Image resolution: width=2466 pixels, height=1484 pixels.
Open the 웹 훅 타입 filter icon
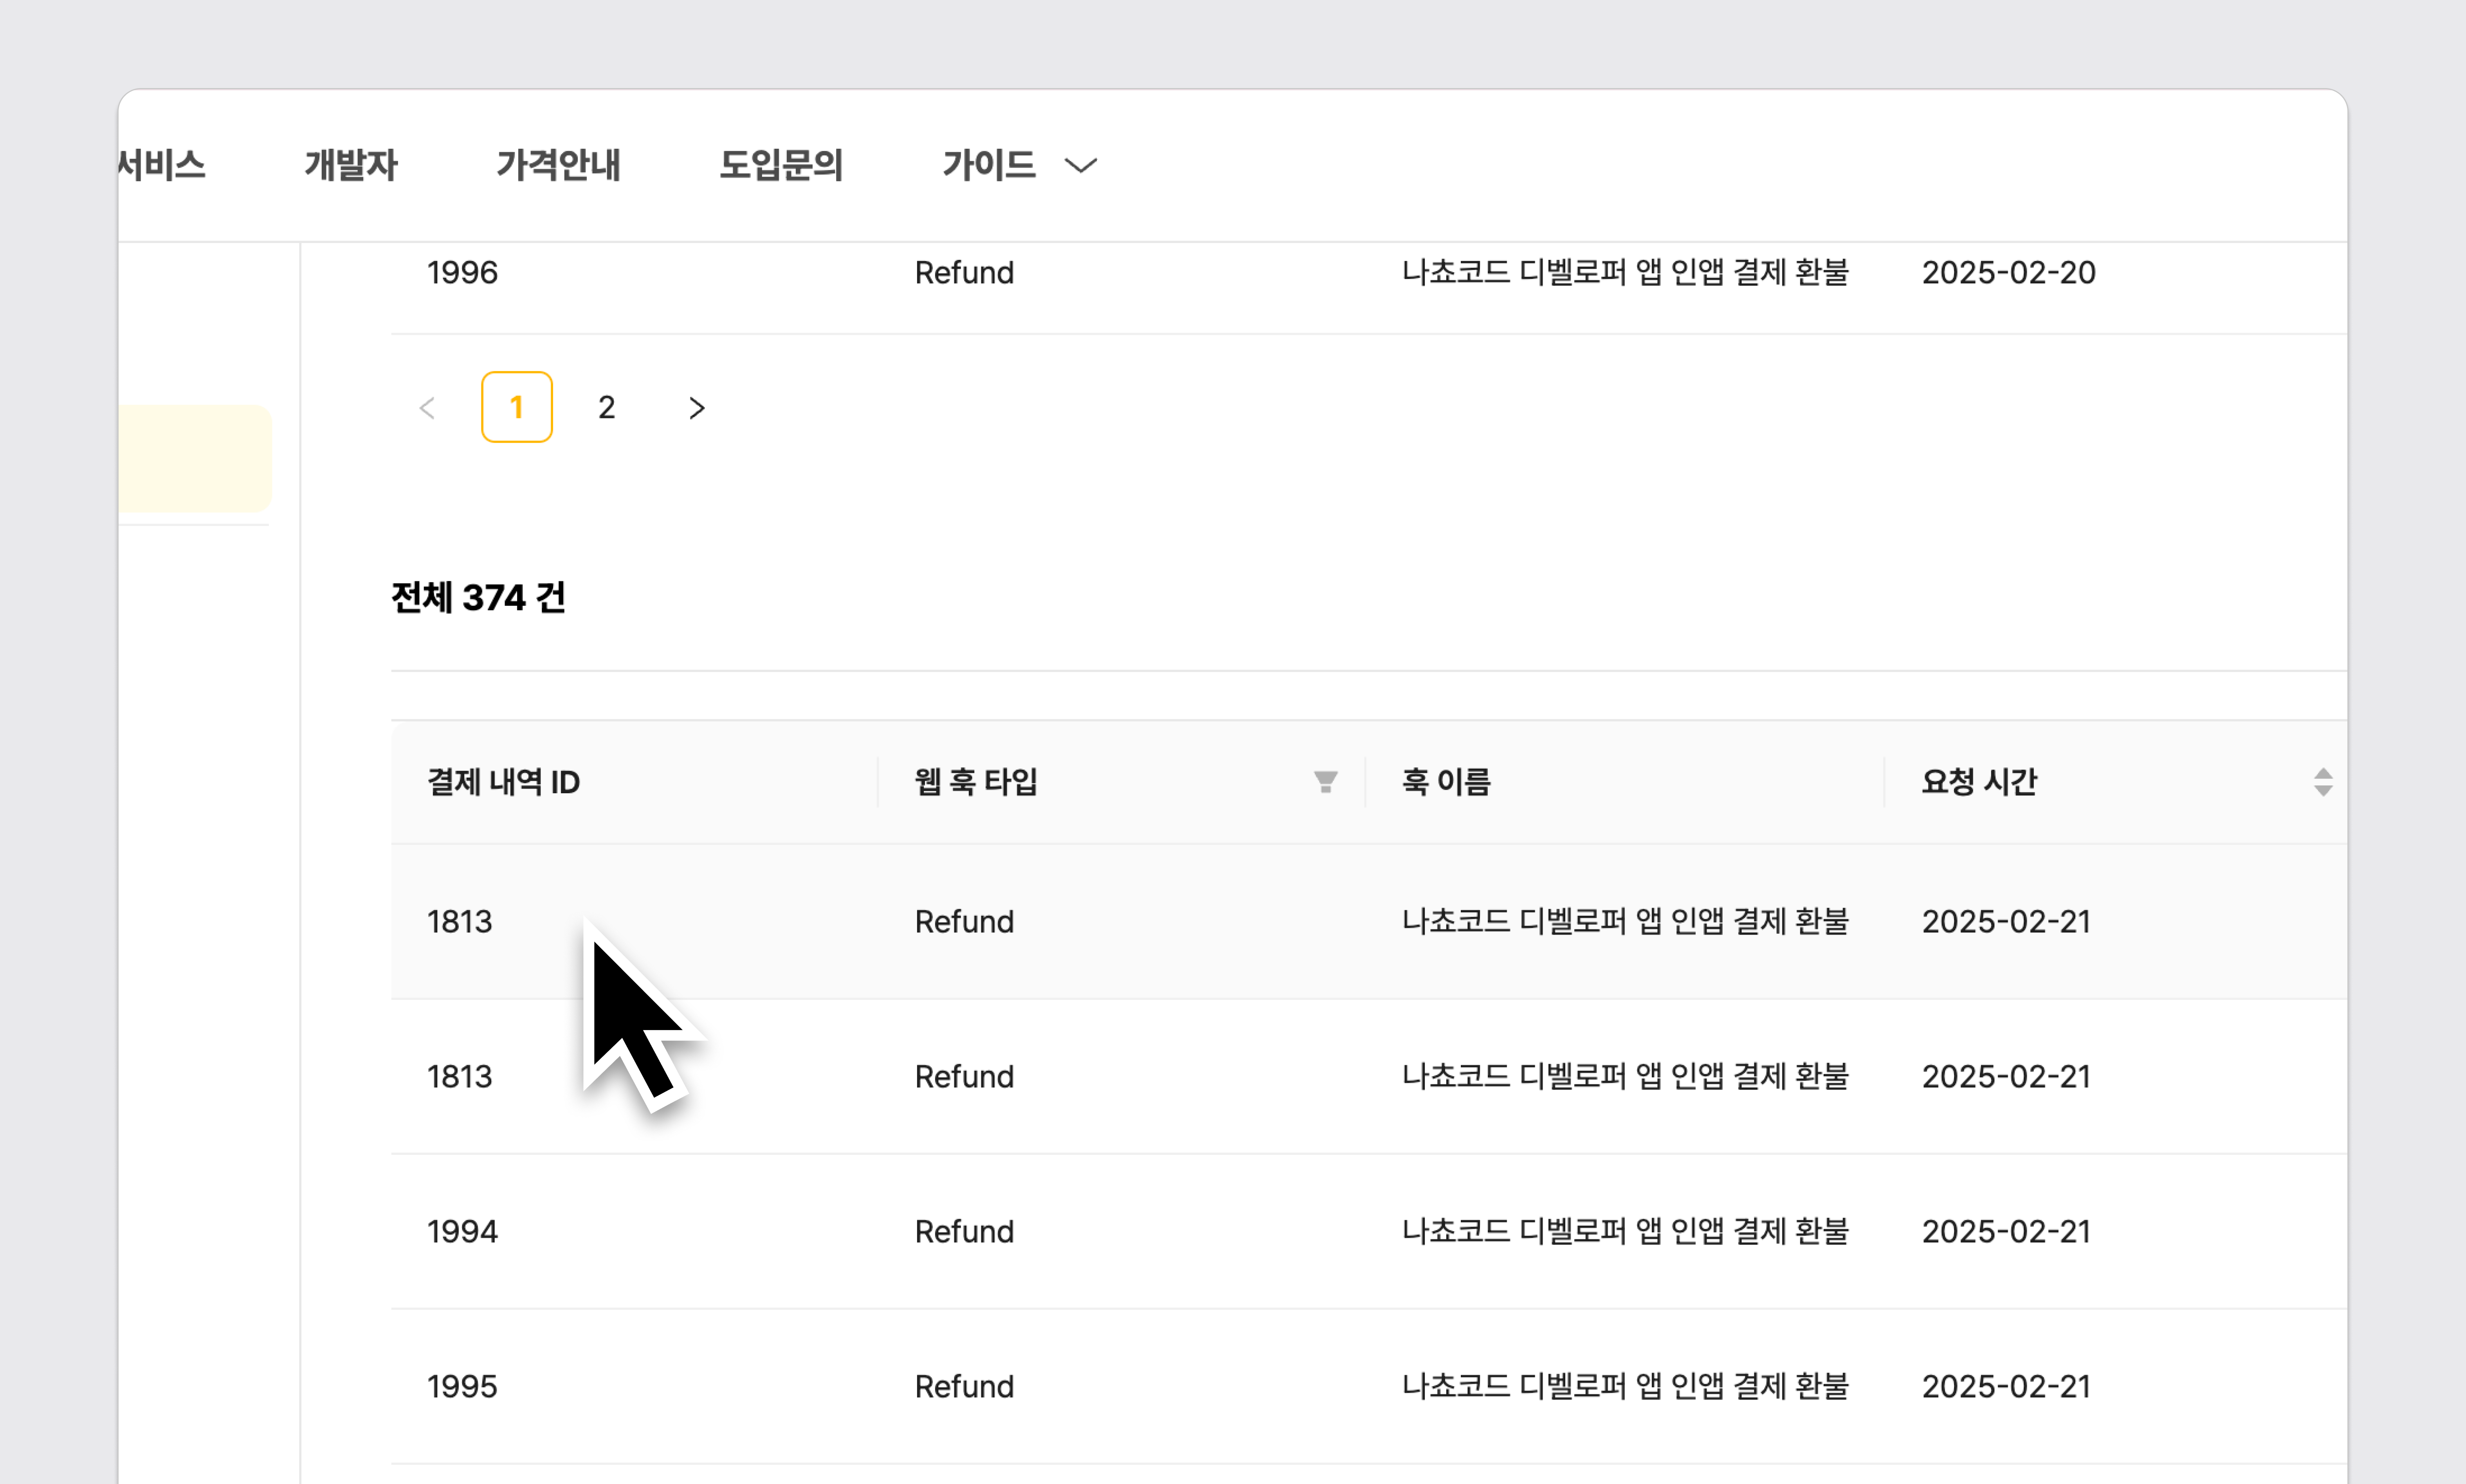1325,782
